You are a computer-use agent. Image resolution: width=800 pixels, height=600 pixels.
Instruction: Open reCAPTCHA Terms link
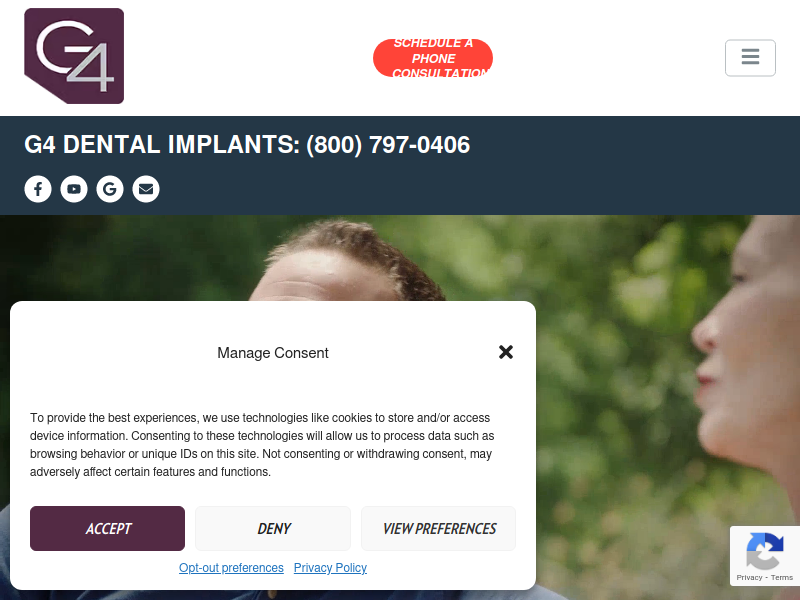[782, 578]
